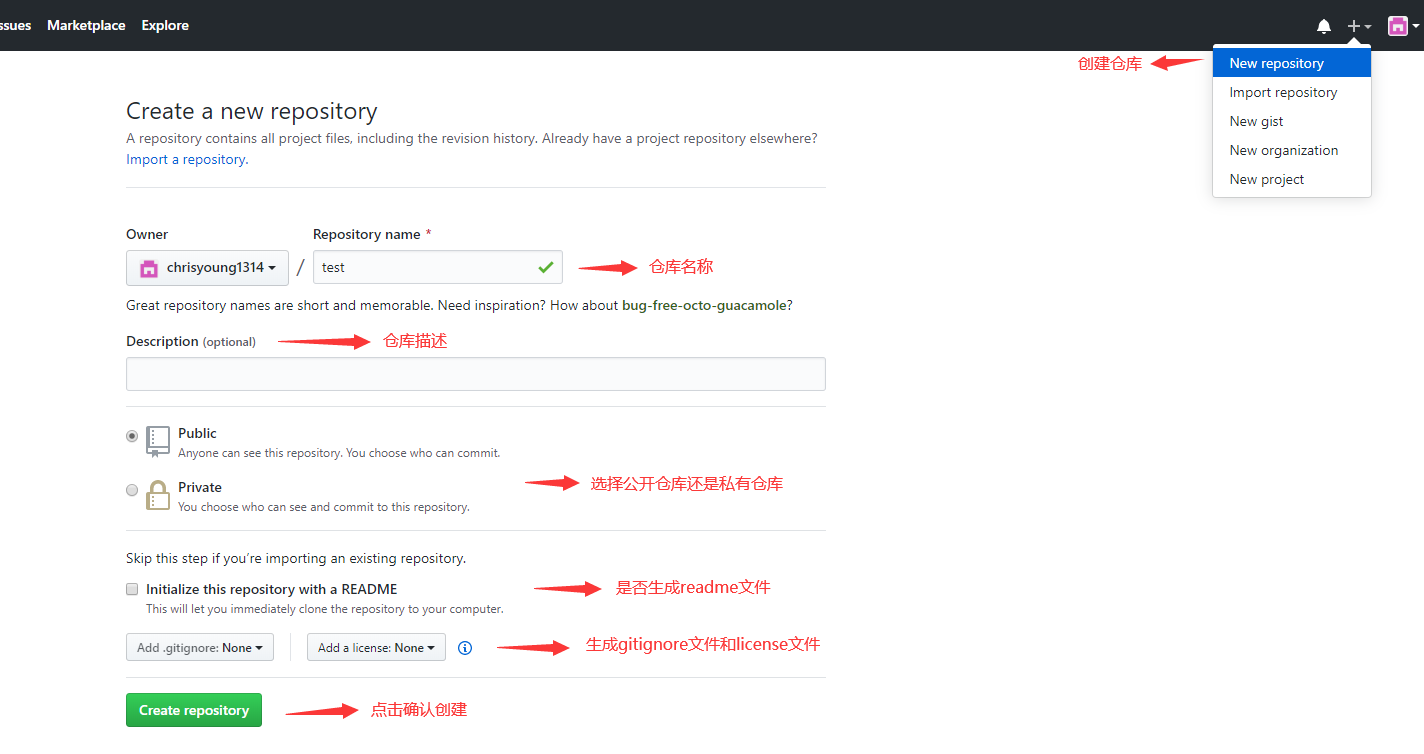Select the Private radio button

tap(132, 490)
